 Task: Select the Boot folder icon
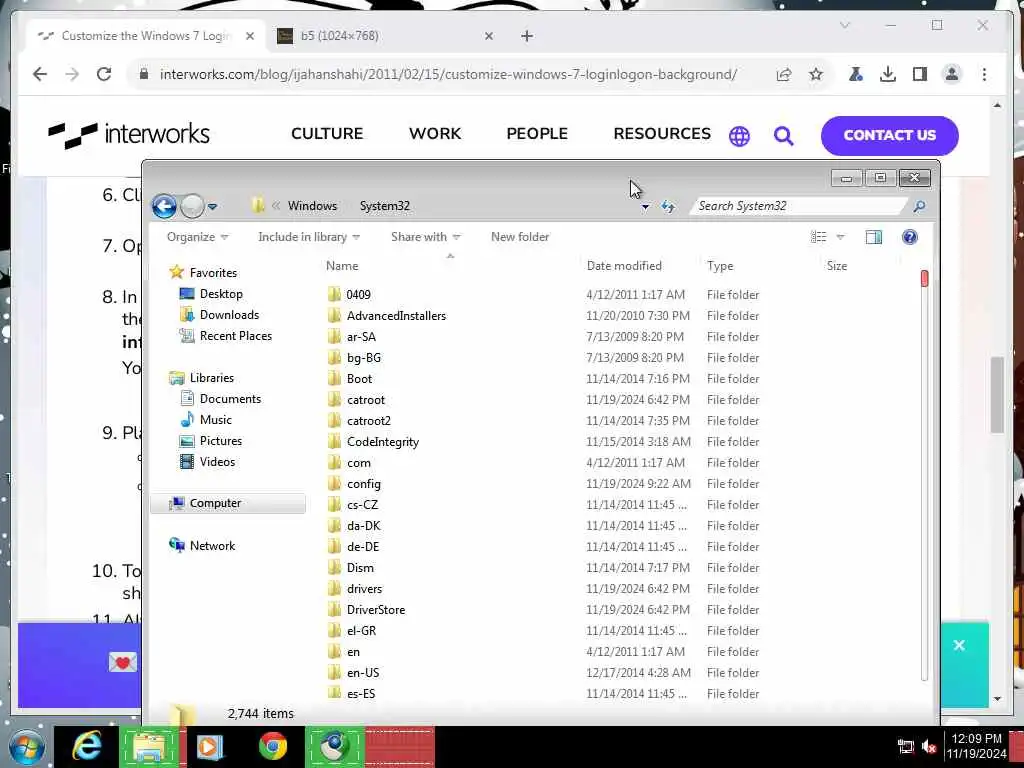click(x=334, y=379)
